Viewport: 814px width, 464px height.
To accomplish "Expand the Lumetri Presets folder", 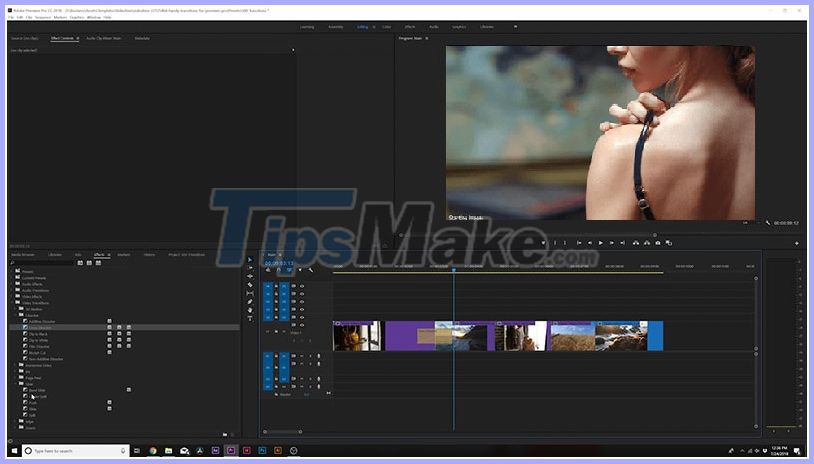I will pyautogui.click(x=12, y=278).
